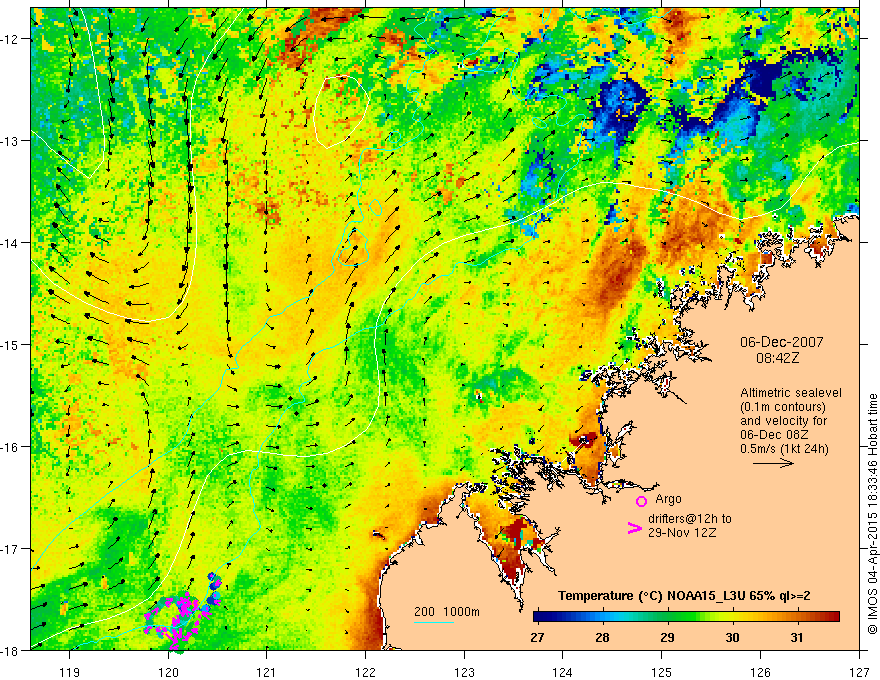Click the temperature color bar
The image size is (880, 680).
pos(686,617)
